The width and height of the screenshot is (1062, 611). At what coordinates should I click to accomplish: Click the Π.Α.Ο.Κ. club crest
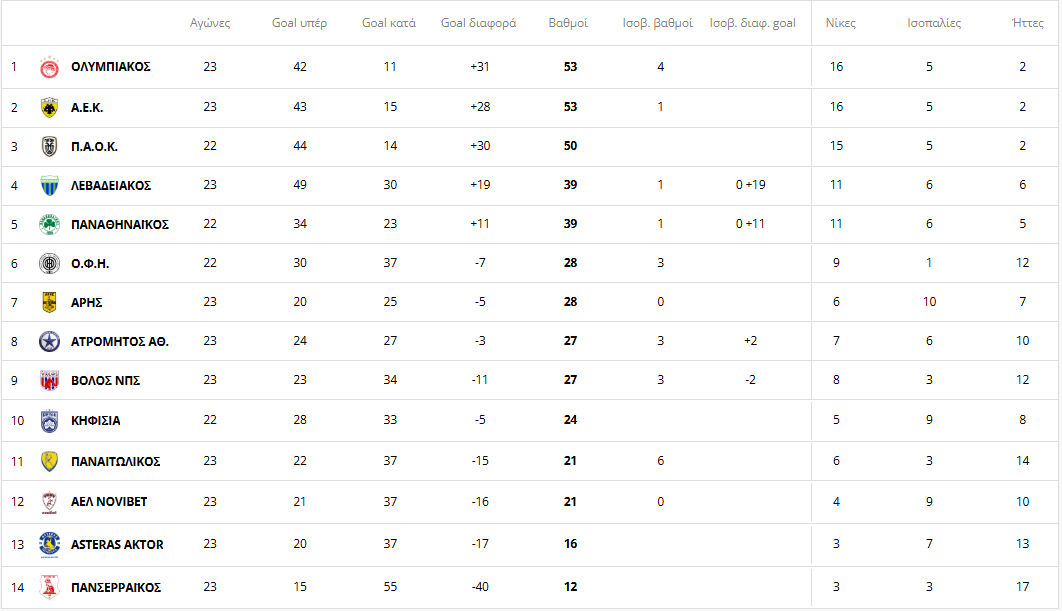[x=49, y=146]
